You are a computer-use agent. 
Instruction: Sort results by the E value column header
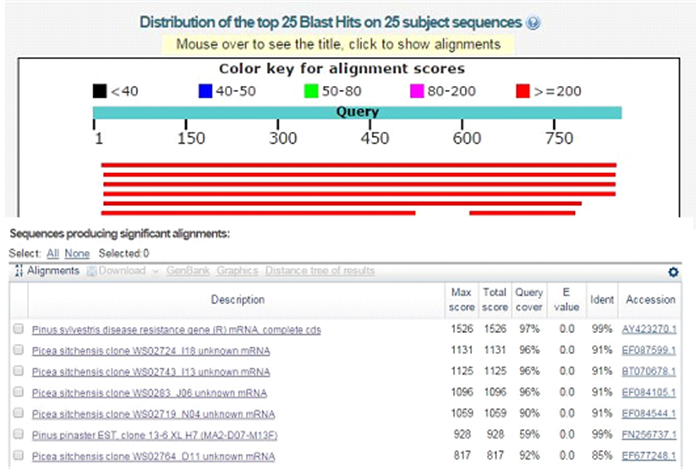point(566,299)
